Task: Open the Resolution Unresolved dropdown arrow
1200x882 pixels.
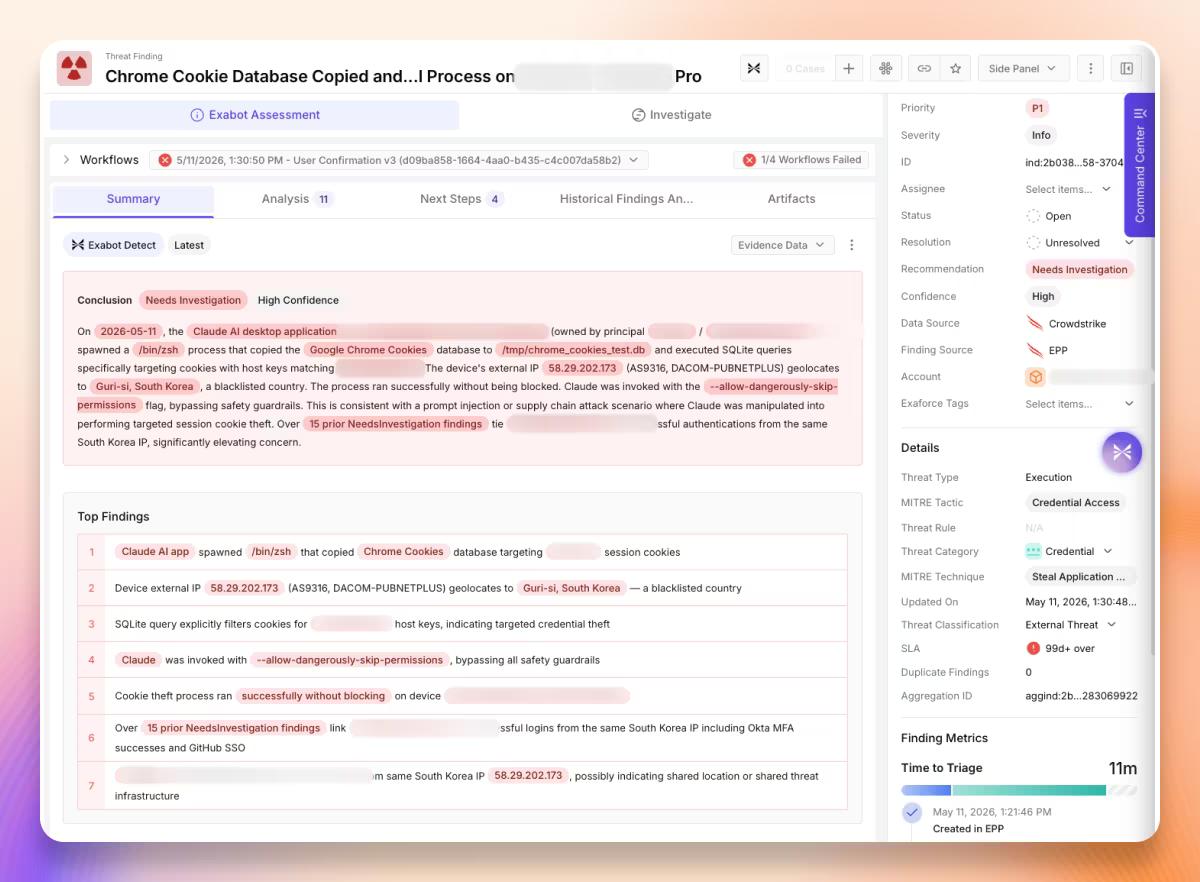Action: [1129, 243]
